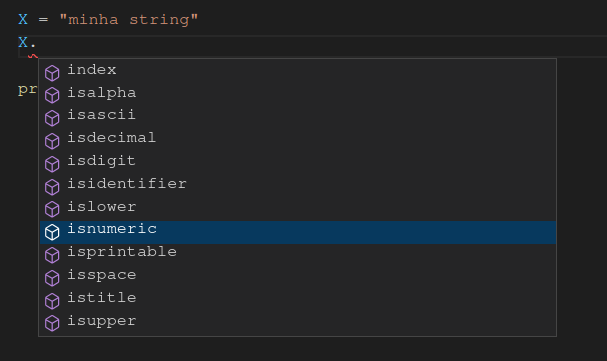Pick isprintable from the suggestions
607x361 pixels.
[298, 253]
